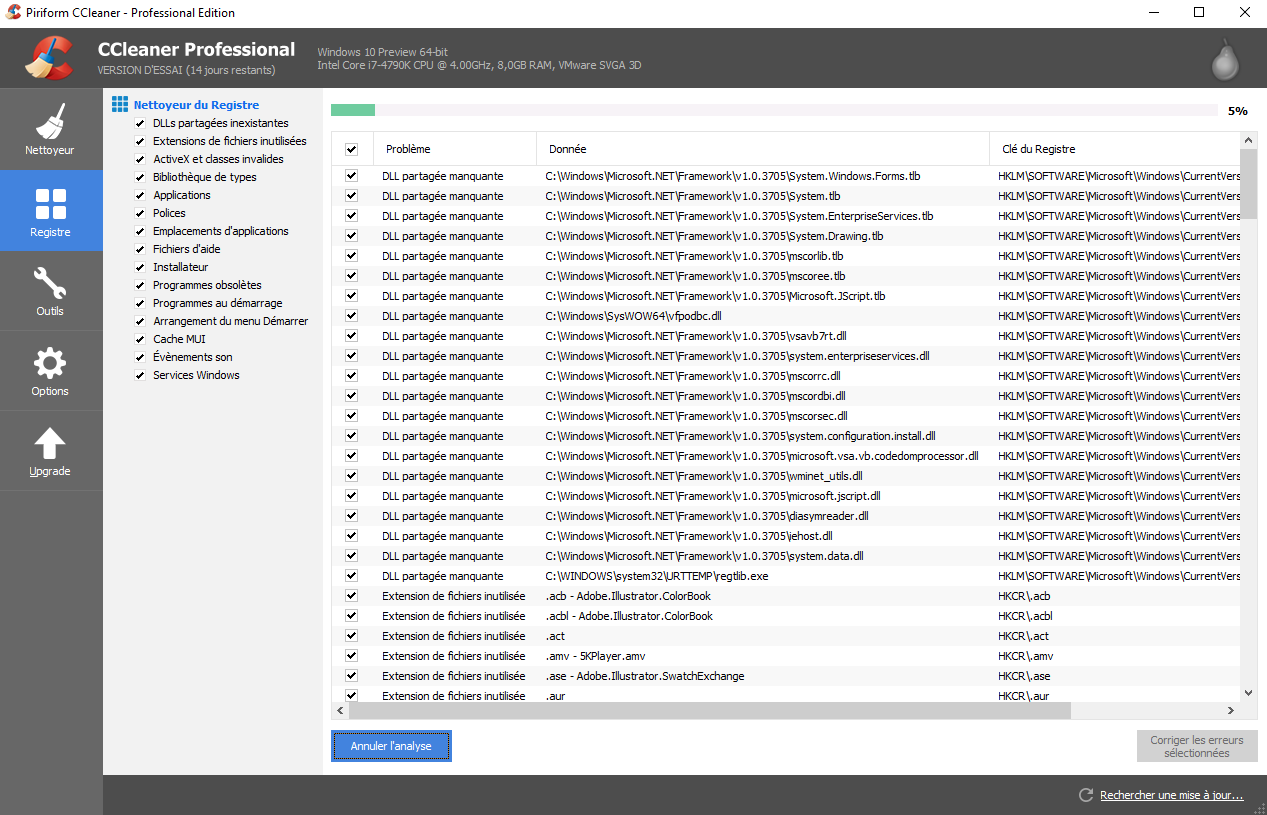Toggle the select-all checkbox in table header
Viewport: 1267px width, 815px height.
pos(351,149)
